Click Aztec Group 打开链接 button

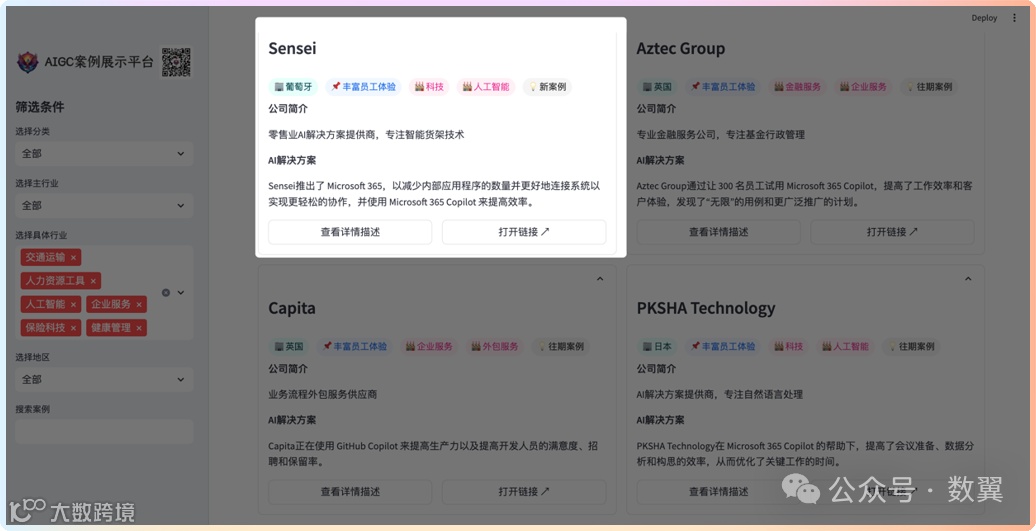pos(892,232)
